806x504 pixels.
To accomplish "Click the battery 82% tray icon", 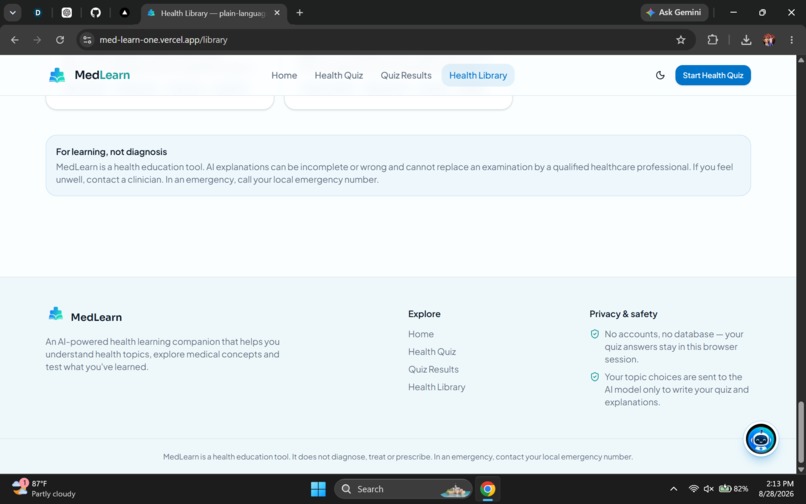I will coord(734,489).
